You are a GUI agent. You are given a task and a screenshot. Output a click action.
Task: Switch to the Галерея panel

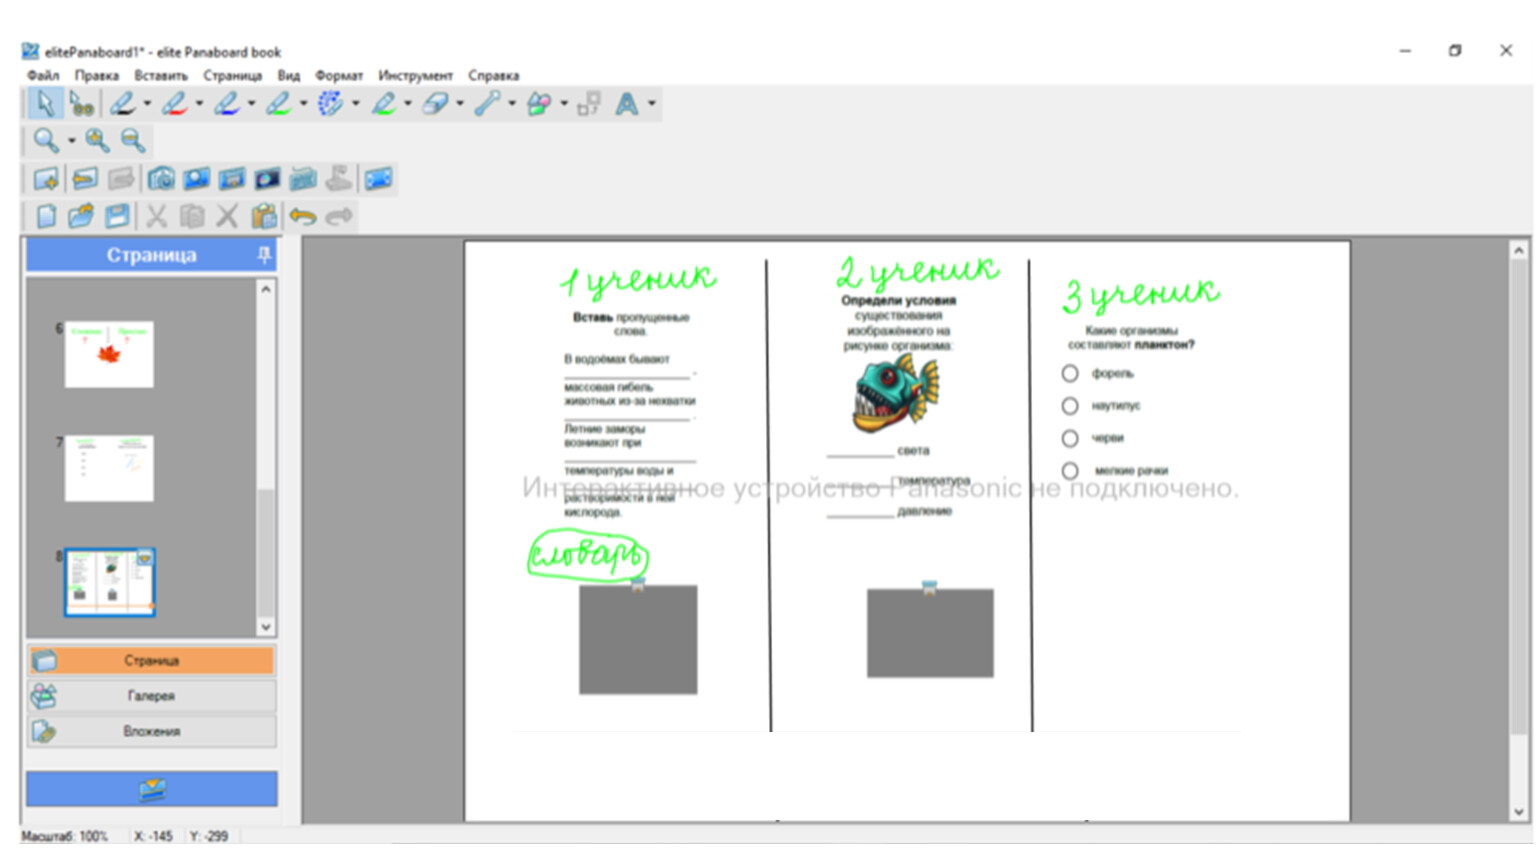(151, 696)
